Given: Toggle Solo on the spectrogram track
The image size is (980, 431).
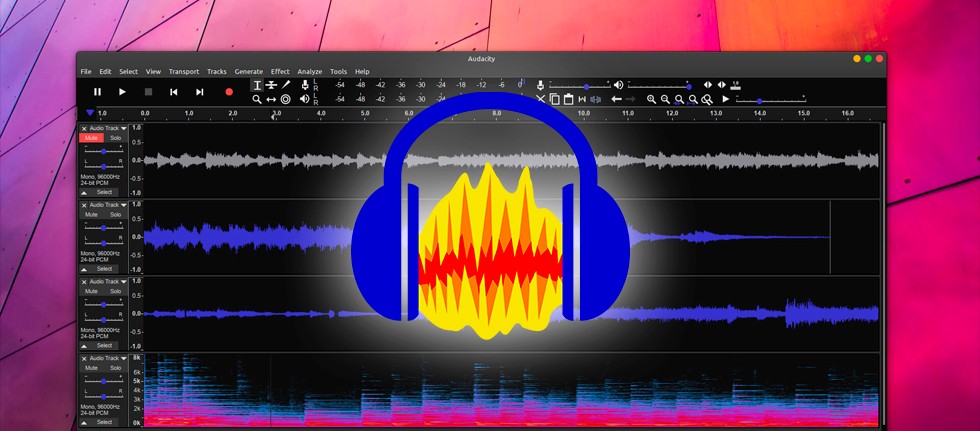Looking at the screenshot, I should coord(116,368).
